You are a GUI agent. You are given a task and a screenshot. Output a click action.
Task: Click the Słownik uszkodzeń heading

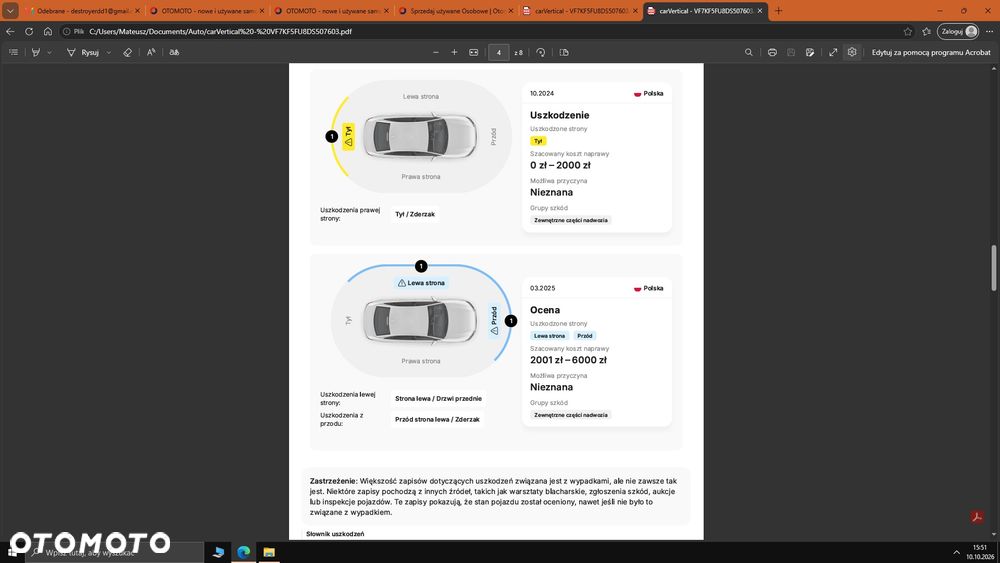coord(335,534)
